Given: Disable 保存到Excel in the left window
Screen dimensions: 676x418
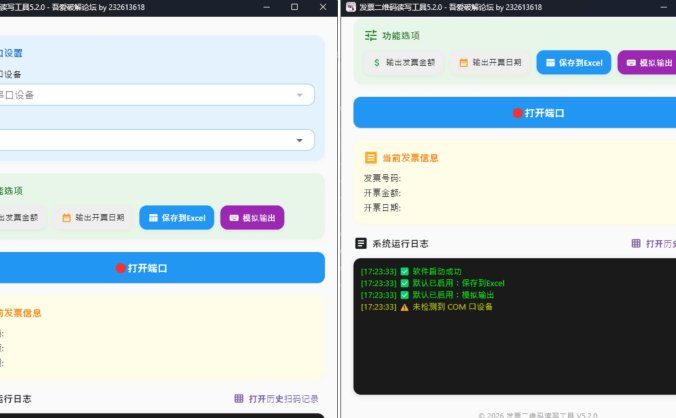Looking at the screenshot, I should click(x=177, y=218).
